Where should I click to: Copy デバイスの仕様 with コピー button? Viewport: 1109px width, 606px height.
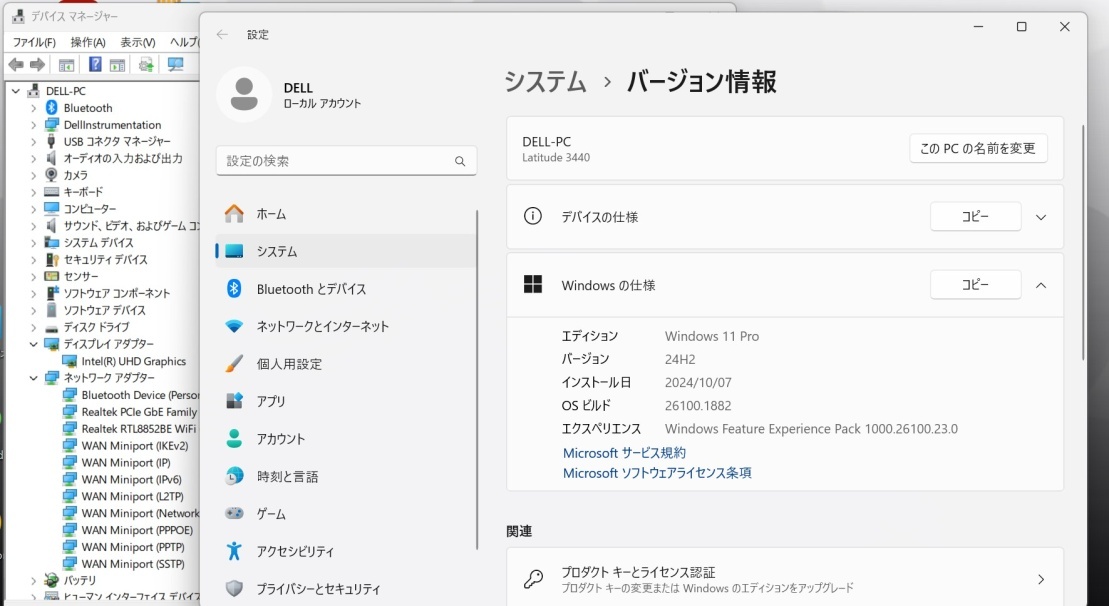tap(975, 216)
